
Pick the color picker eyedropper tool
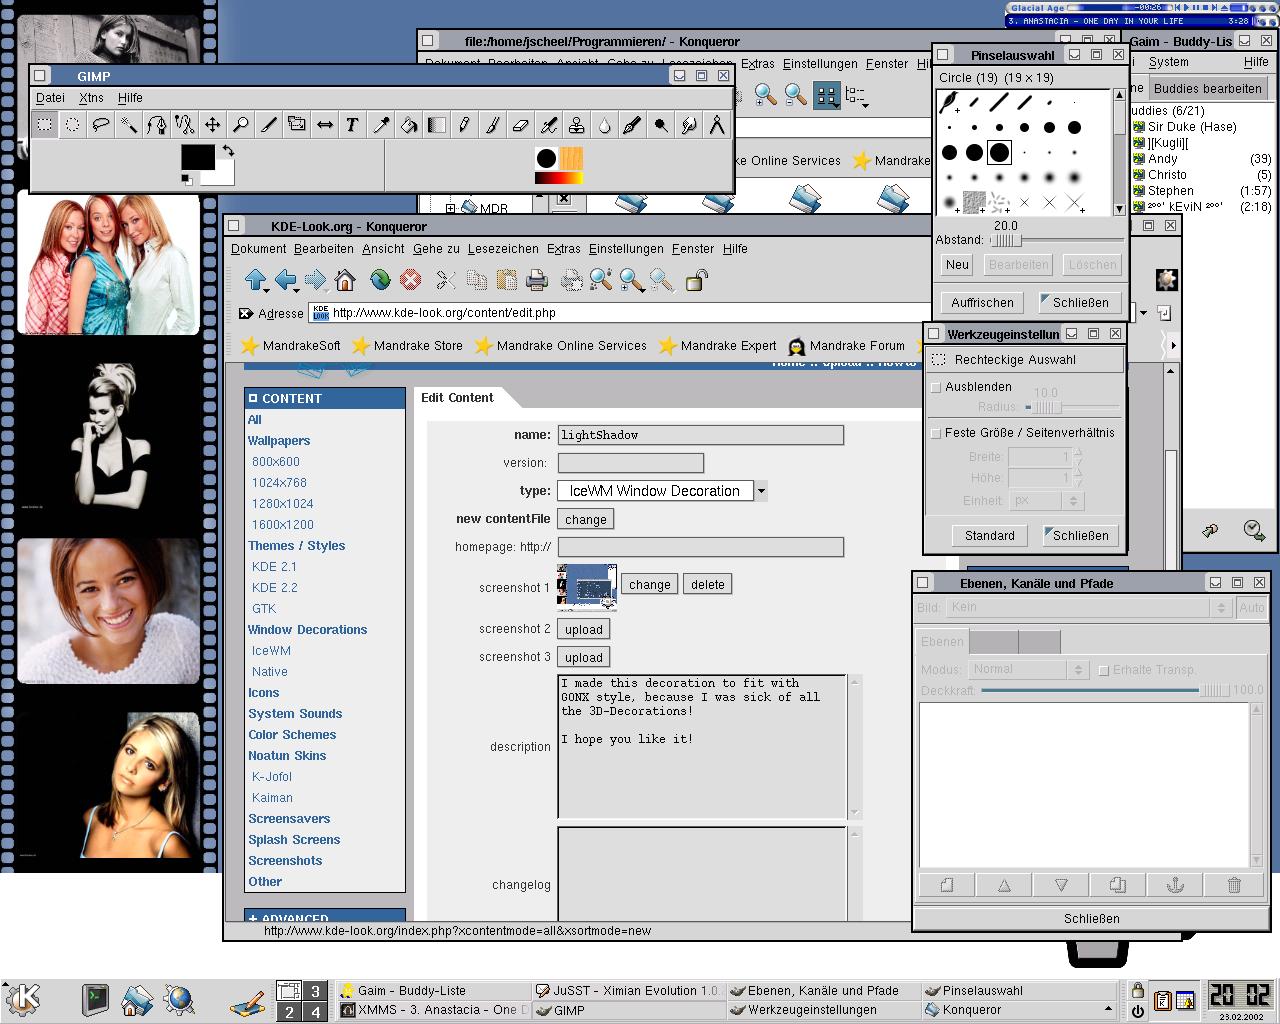click(x=381, y=125)
